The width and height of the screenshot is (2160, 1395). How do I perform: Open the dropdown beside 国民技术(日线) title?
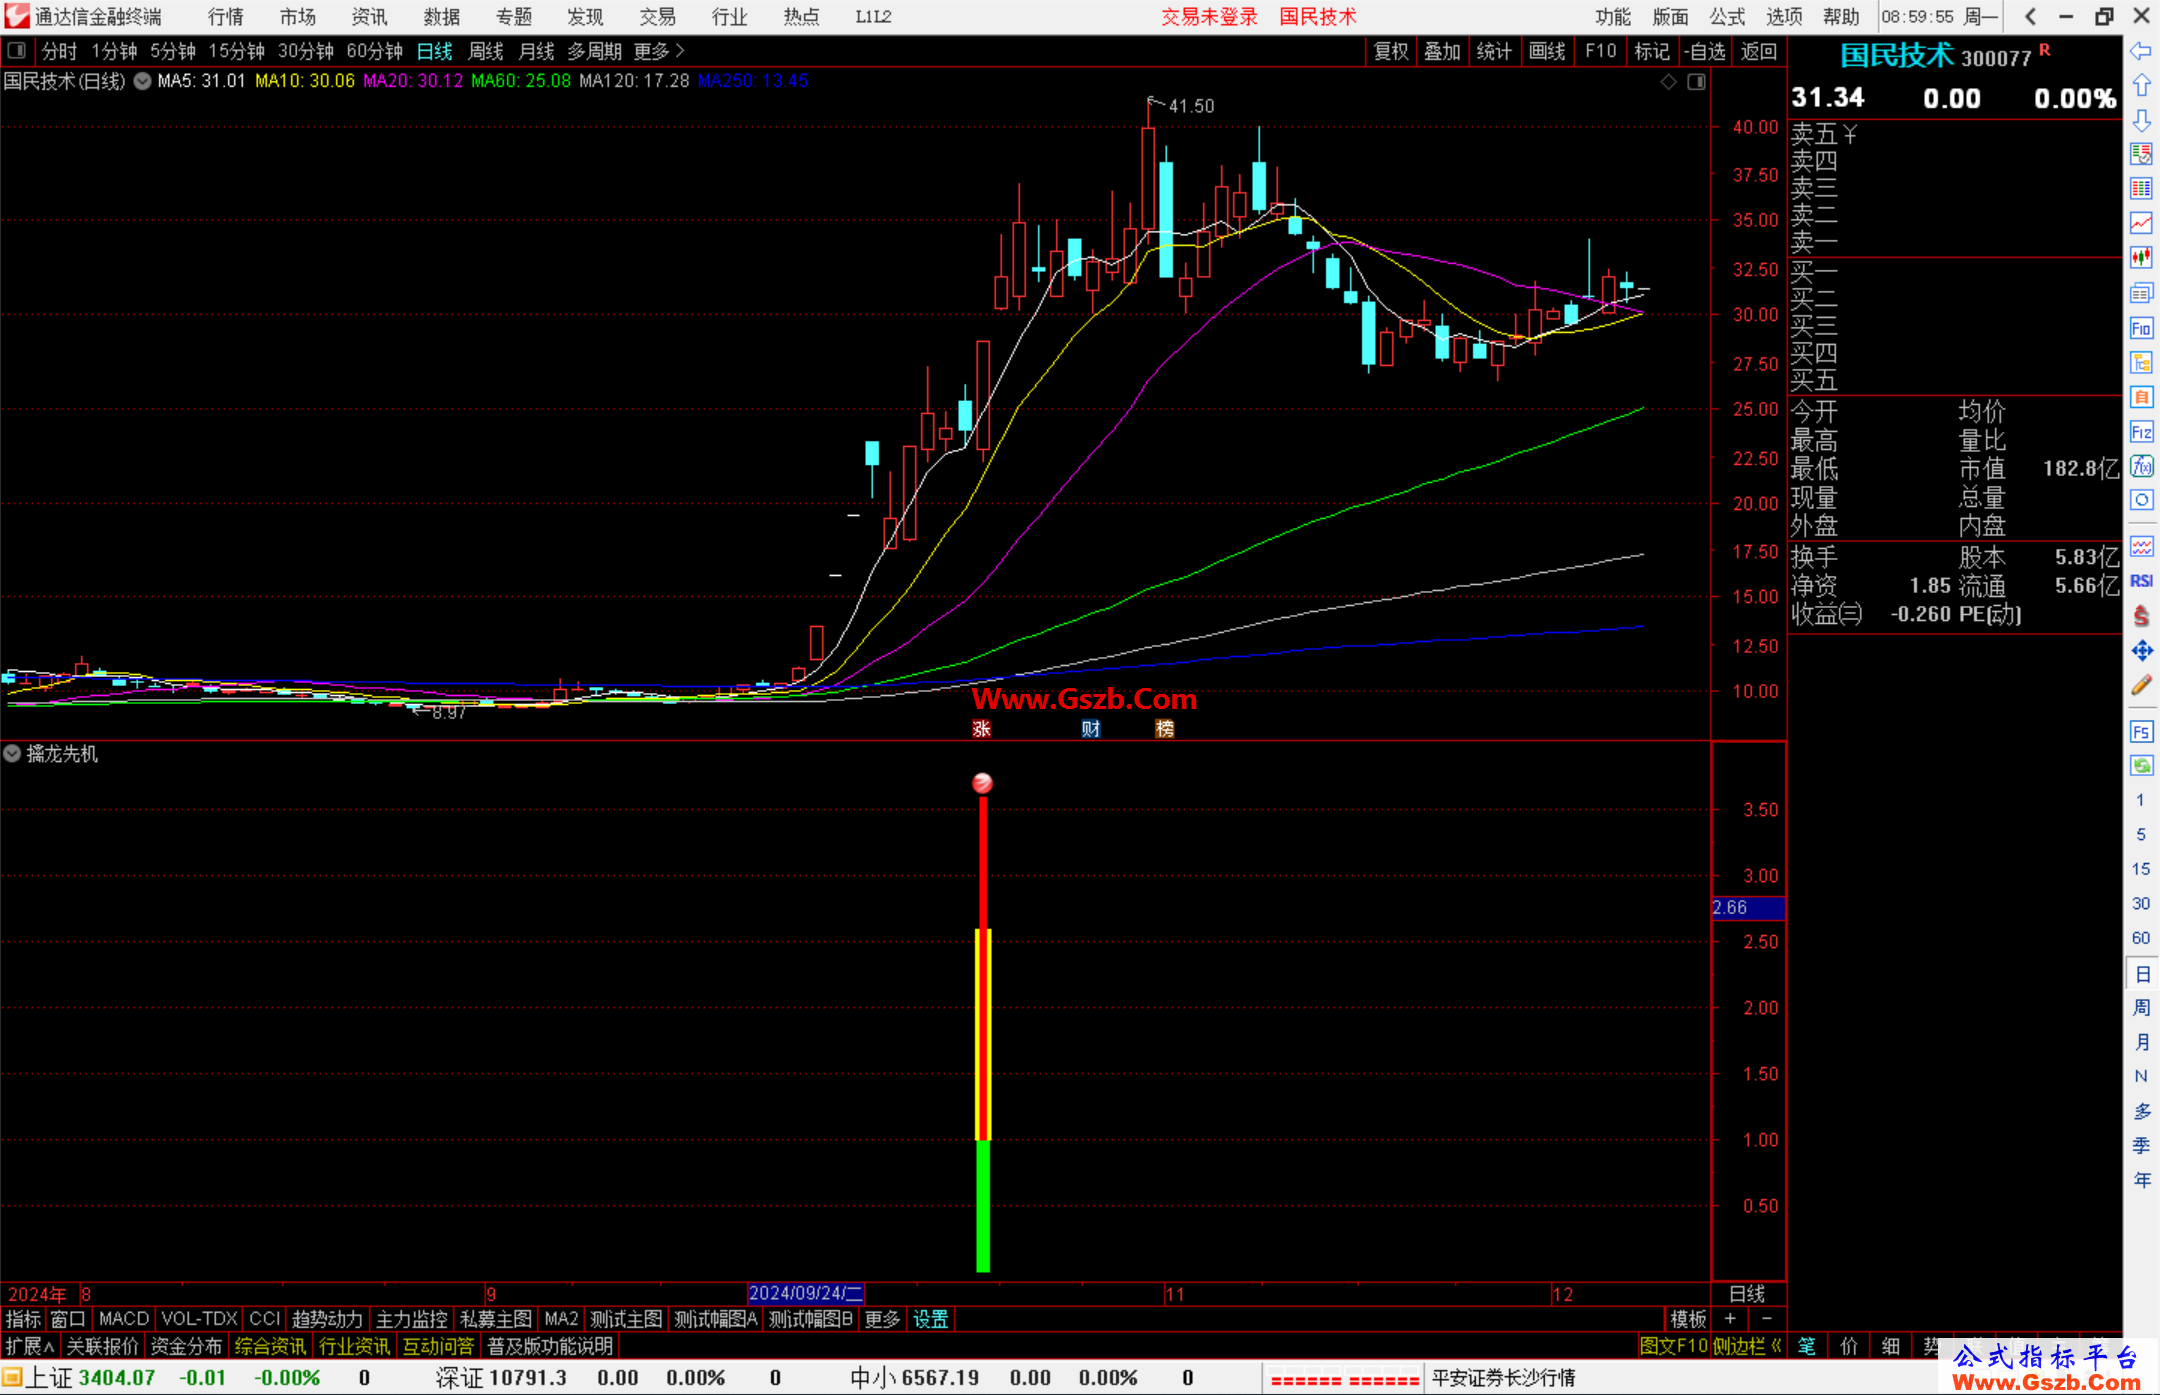142,82
